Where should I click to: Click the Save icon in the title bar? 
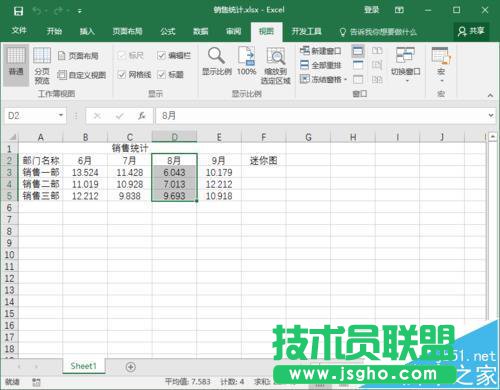coord(18,11)
